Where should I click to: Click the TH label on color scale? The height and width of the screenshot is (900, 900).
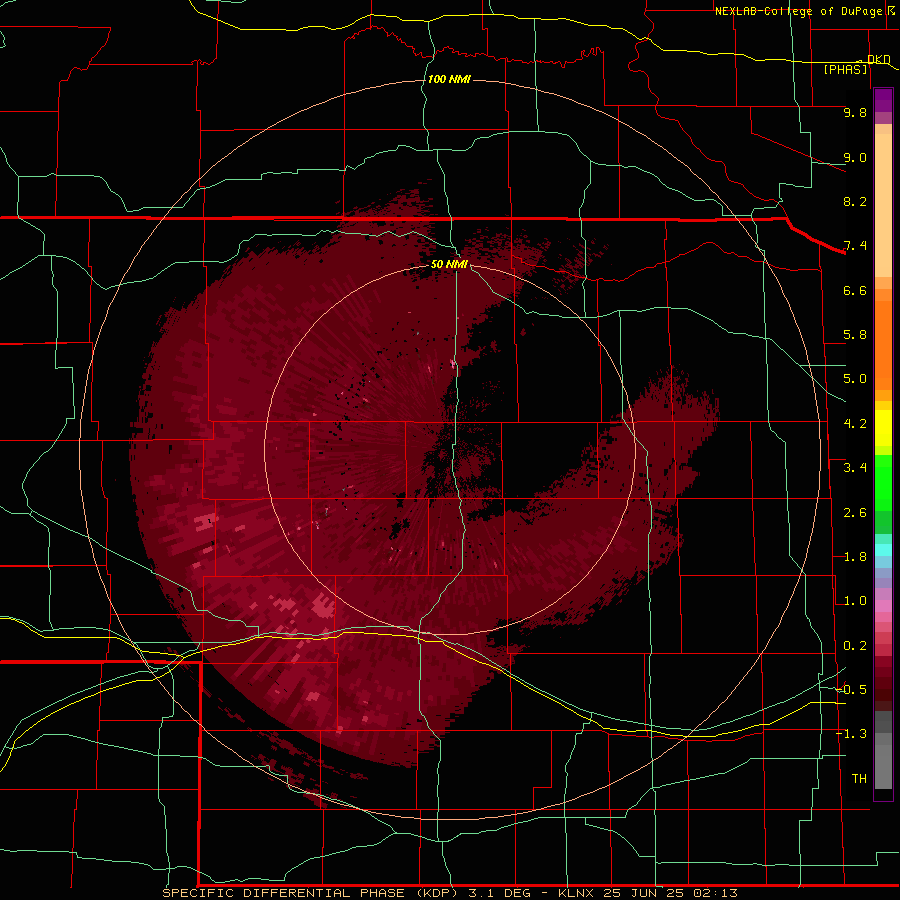(x=859, y=779)
